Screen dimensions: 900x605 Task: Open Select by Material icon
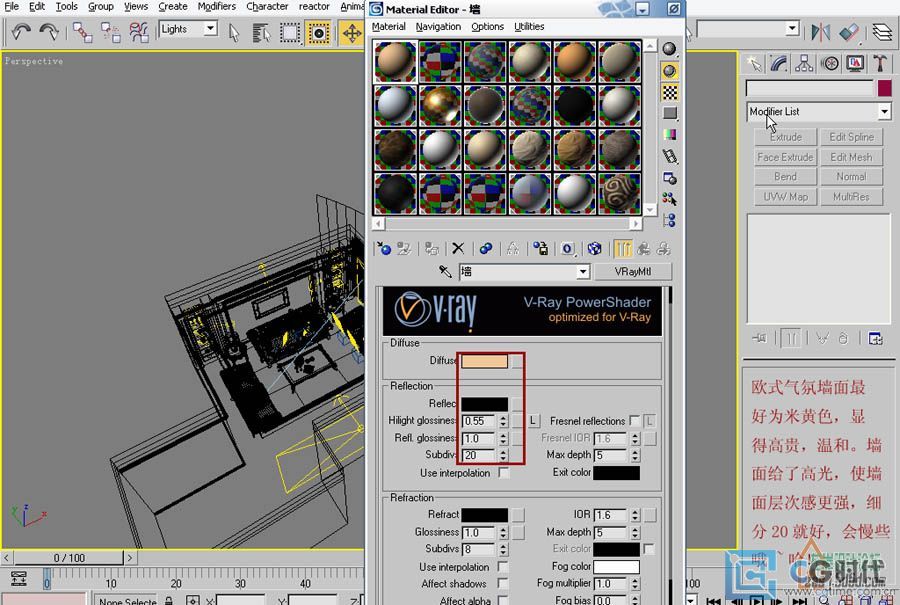[x=669, y=199]
